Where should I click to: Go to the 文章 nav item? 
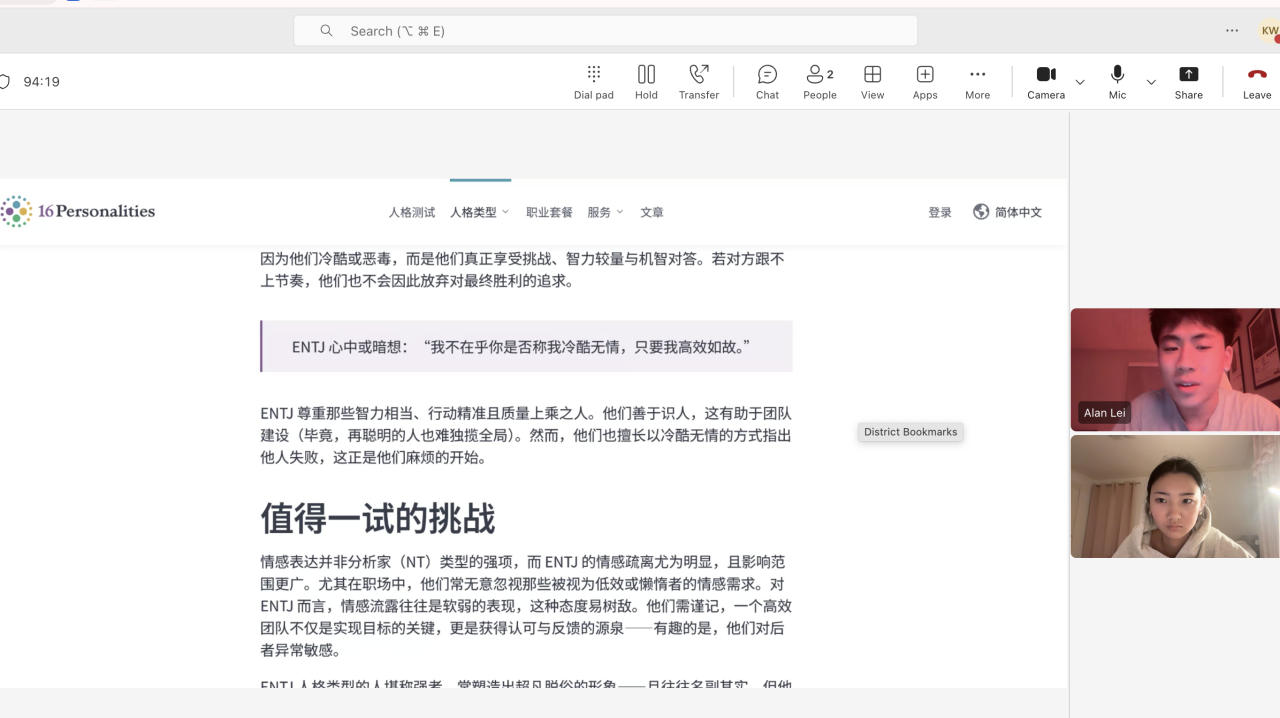click(x=652, y=212)
